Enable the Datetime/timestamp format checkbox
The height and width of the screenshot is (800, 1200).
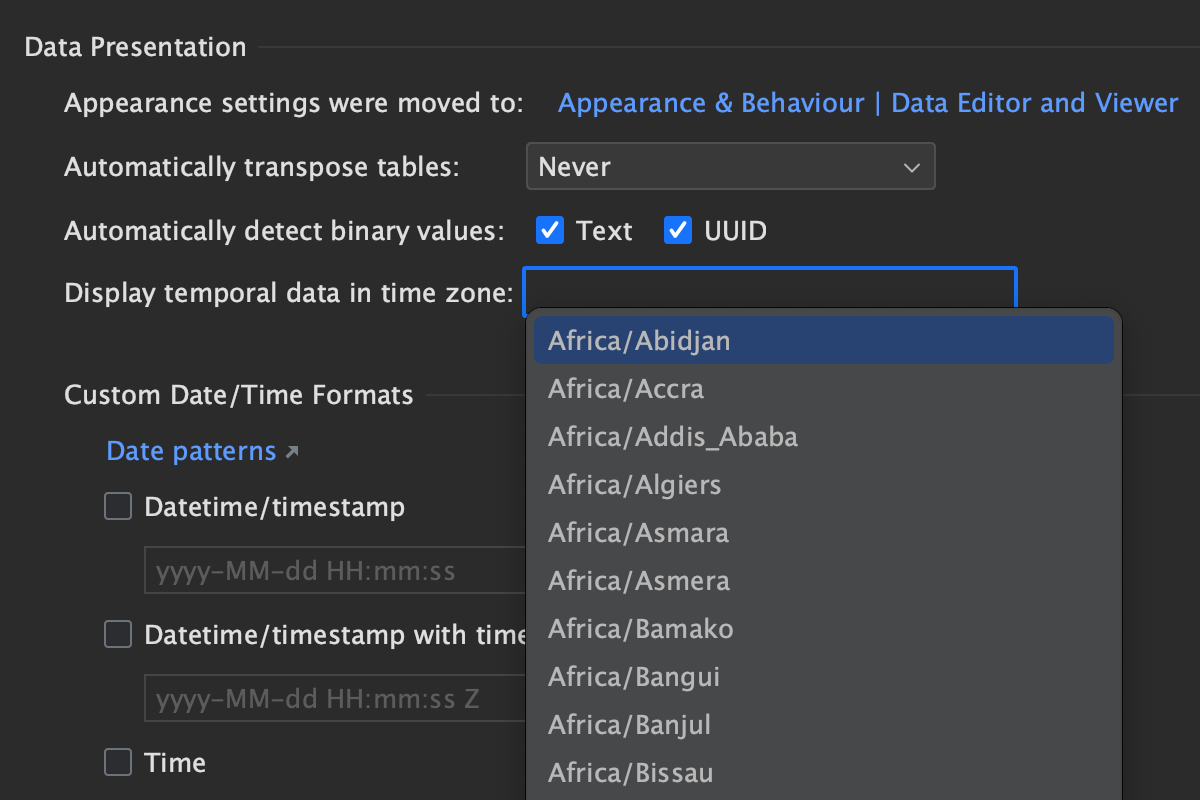(118, 507)
